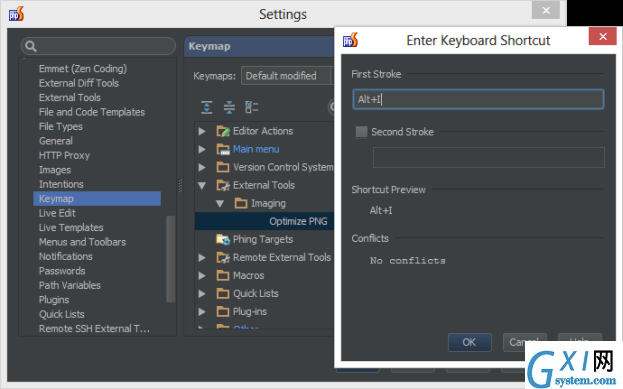The image size is (623, 389).
Task: Select Live Templates in settings list
Action: click(x=71, y=228)
